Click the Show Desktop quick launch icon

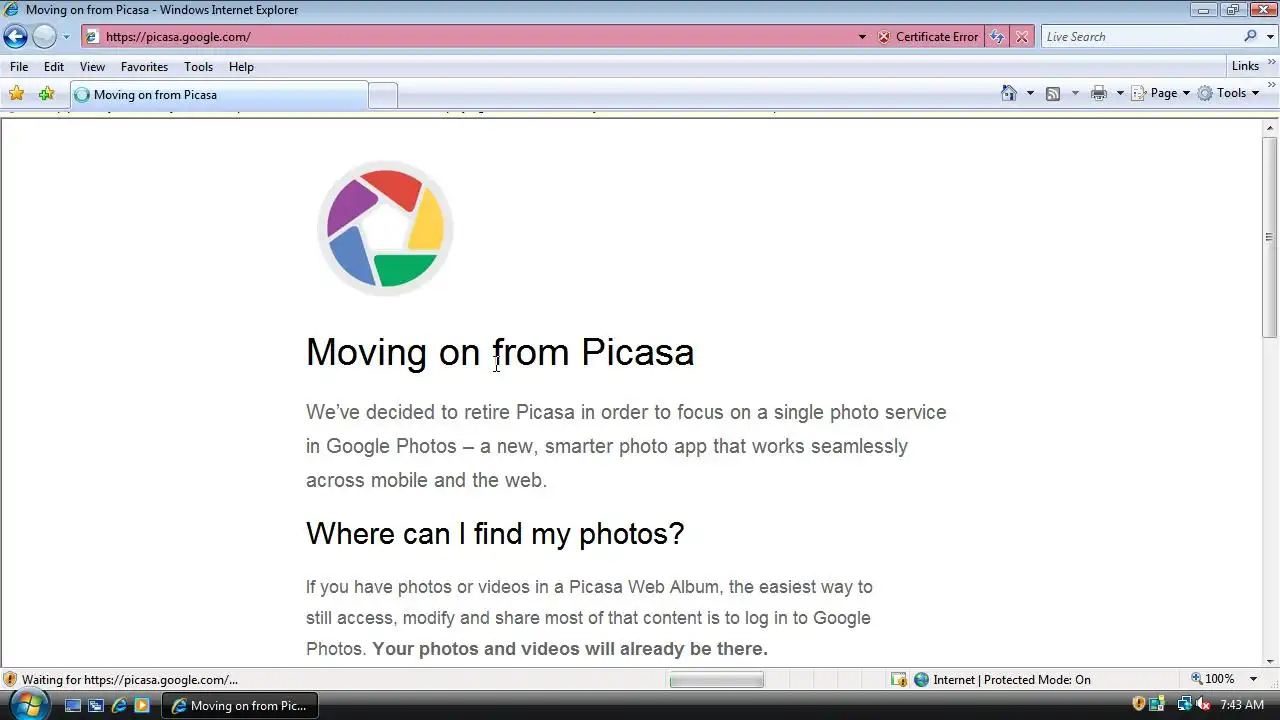pos(72,706)
